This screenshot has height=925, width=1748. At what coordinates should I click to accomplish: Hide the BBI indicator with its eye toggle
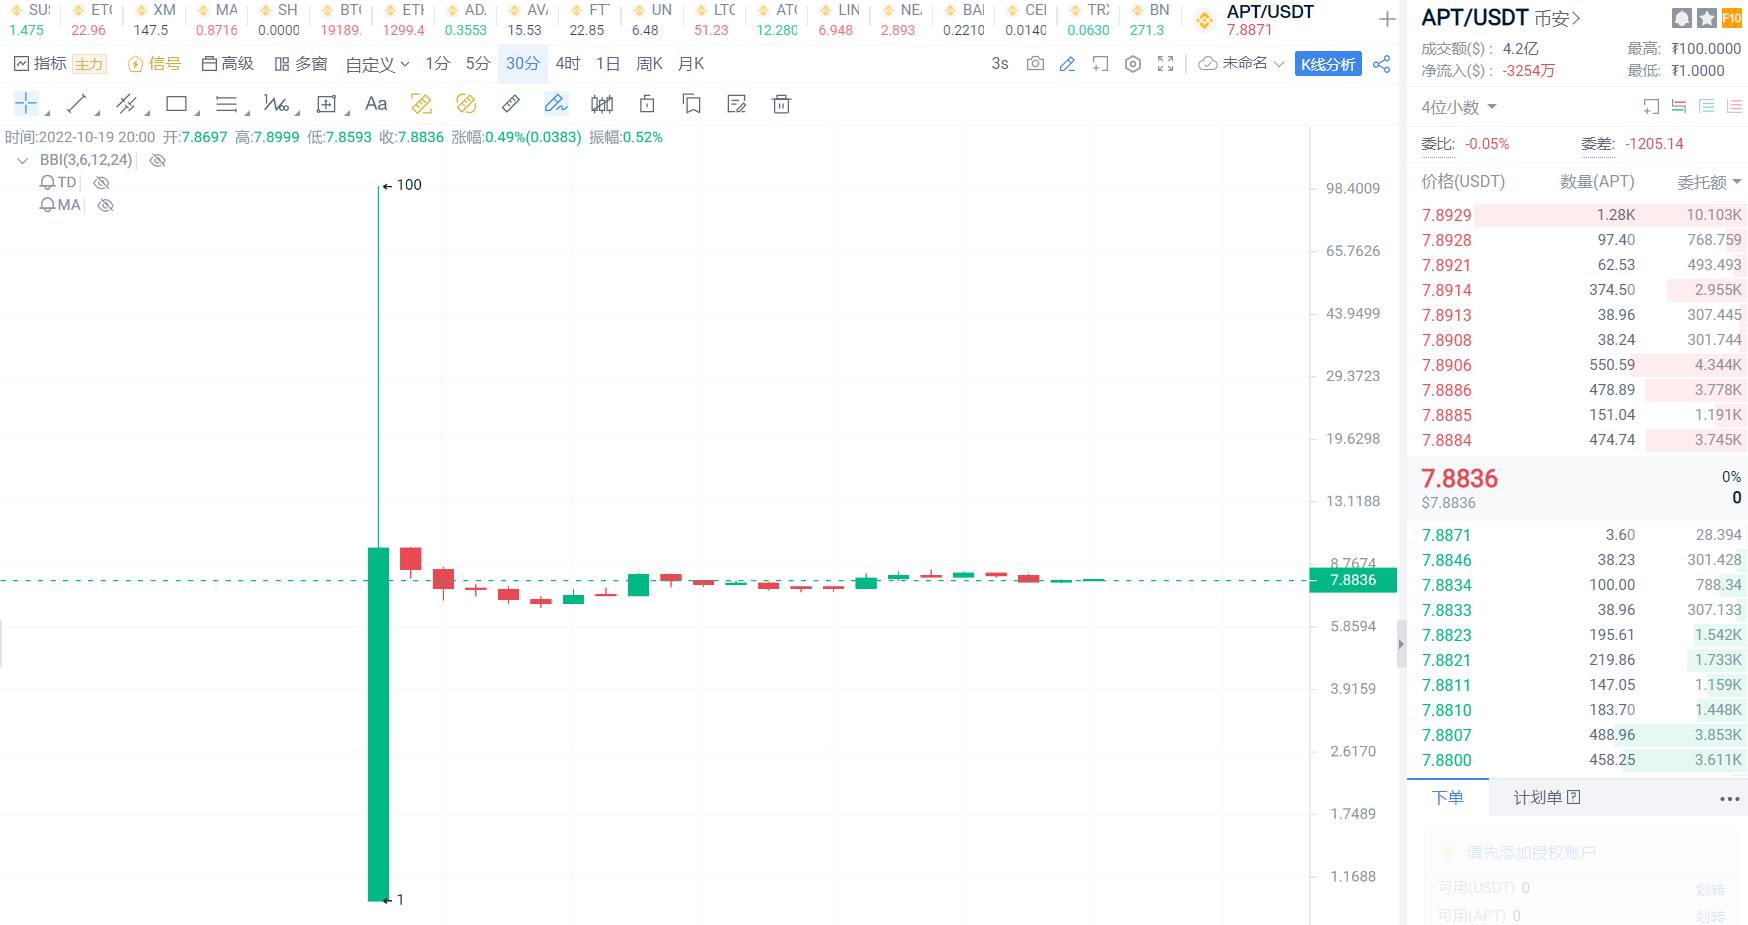click(157, 160)
